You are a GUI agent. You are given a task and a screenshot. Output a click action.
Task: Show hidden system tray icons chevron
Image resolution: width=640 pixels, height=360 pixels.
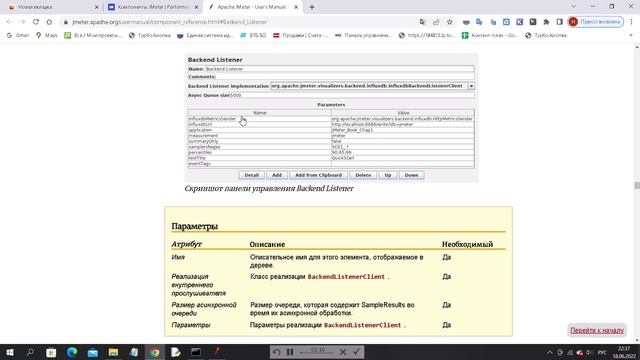point(549,352)
